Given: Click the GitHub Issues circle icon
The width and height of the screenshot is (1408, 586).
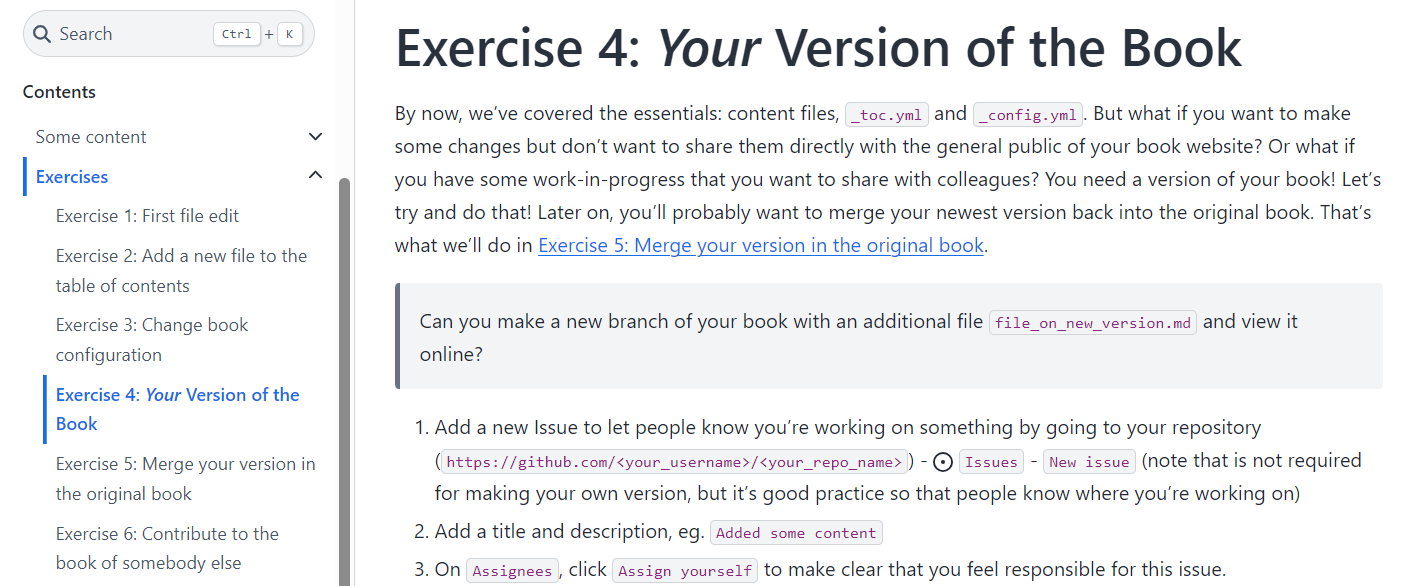Looking at the screenshot, I should (x=942, y=462).
